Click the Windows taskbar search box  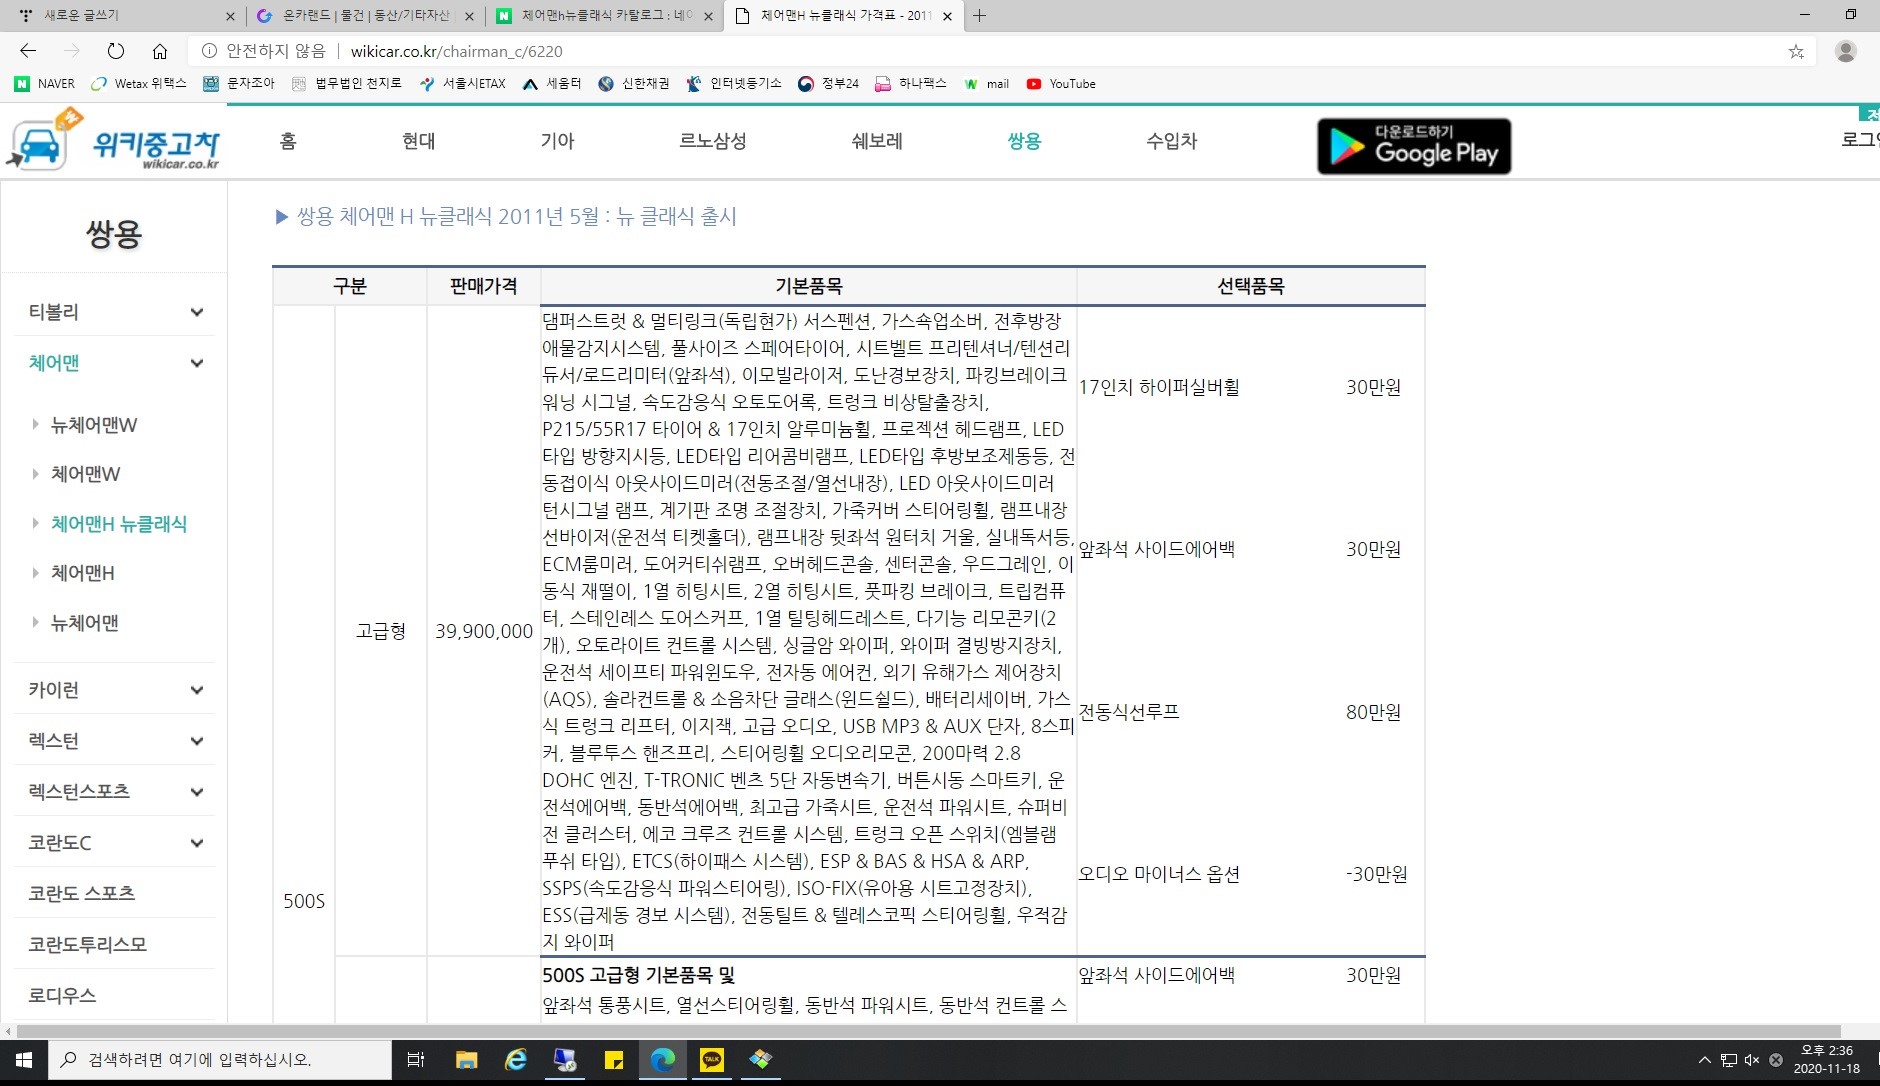click(220, 1060)
